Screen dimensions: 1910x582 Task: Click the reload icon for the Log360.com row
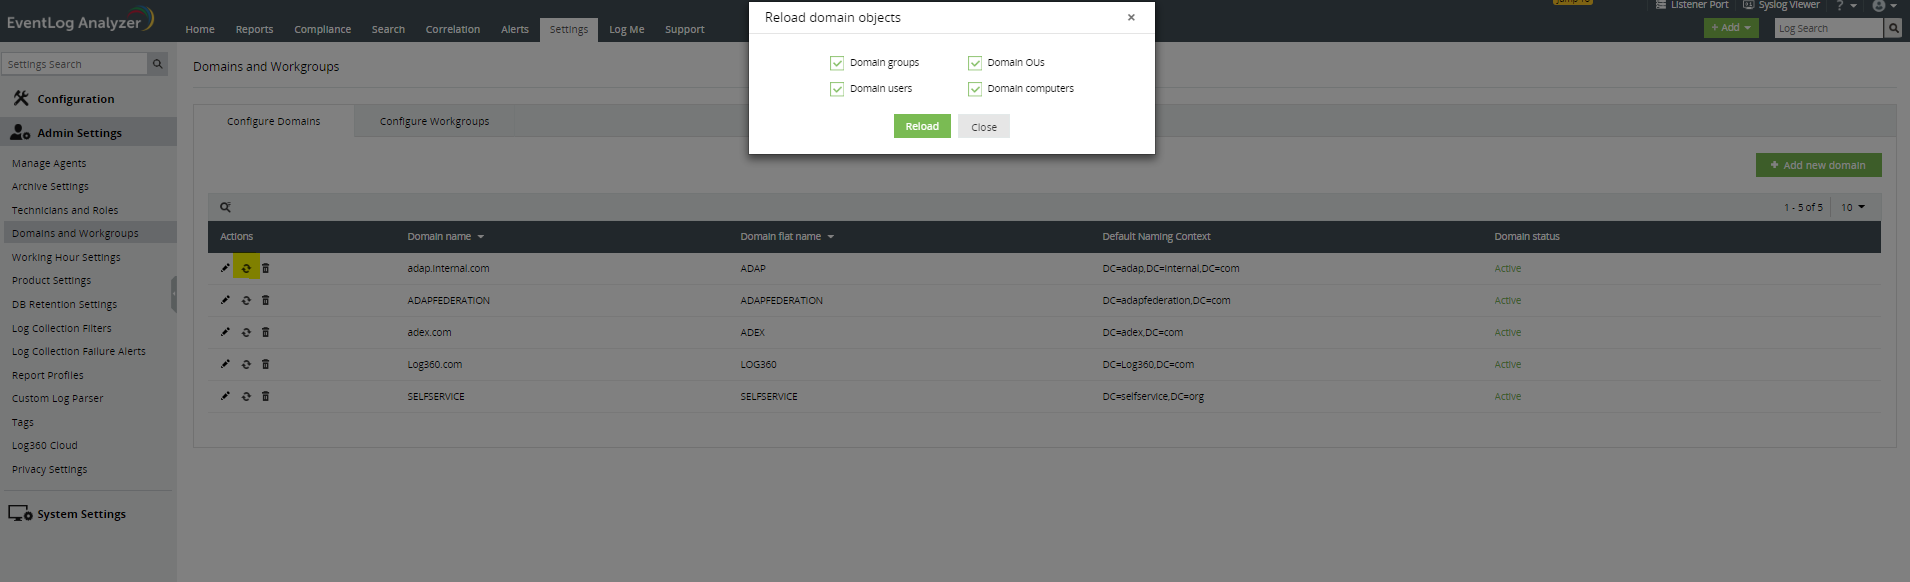click(x=246, y=364)
